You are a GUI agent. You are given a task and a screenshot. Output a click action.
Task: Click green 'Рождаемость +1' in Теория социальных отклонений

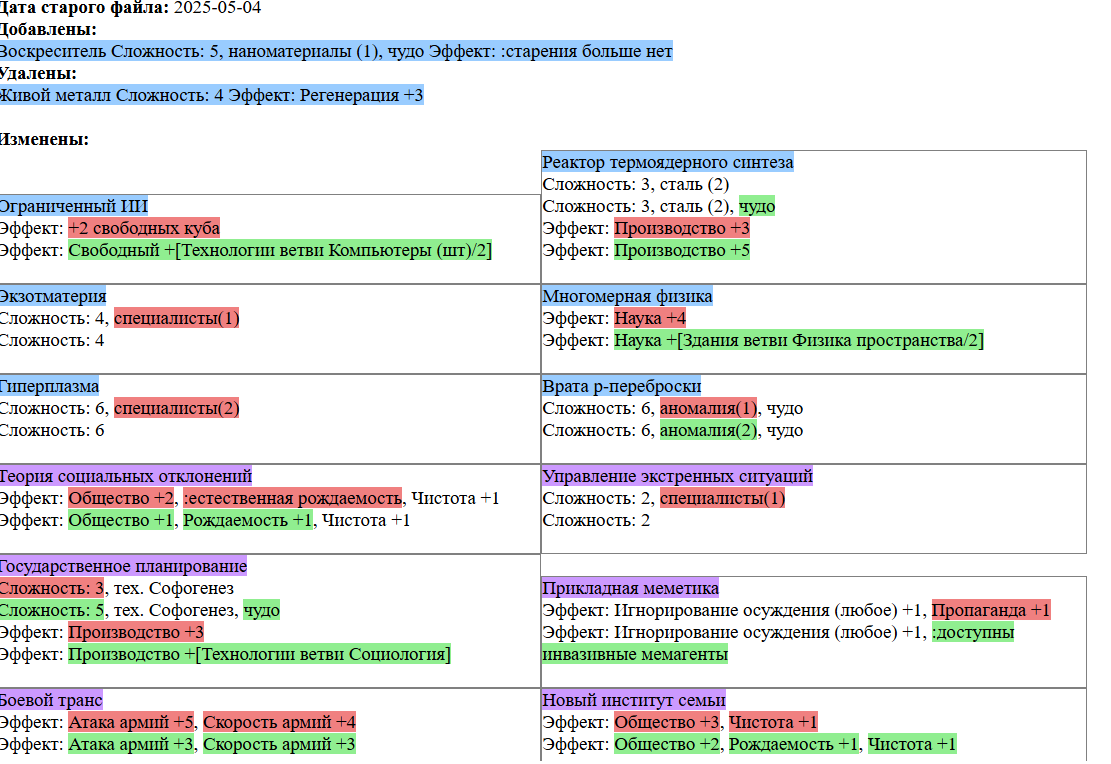click(248, 520)
